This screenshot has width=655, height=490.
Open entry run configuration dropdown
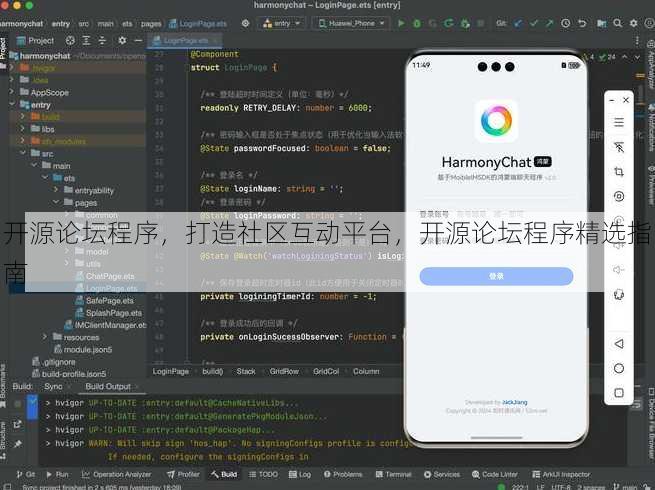[x=282, y=23]
